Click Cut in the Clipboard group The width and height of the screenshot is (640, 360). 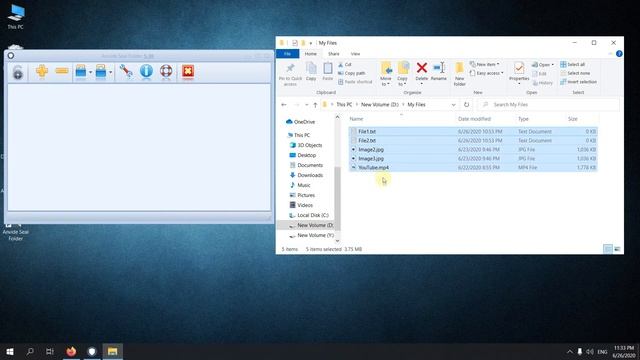(345, 64)
